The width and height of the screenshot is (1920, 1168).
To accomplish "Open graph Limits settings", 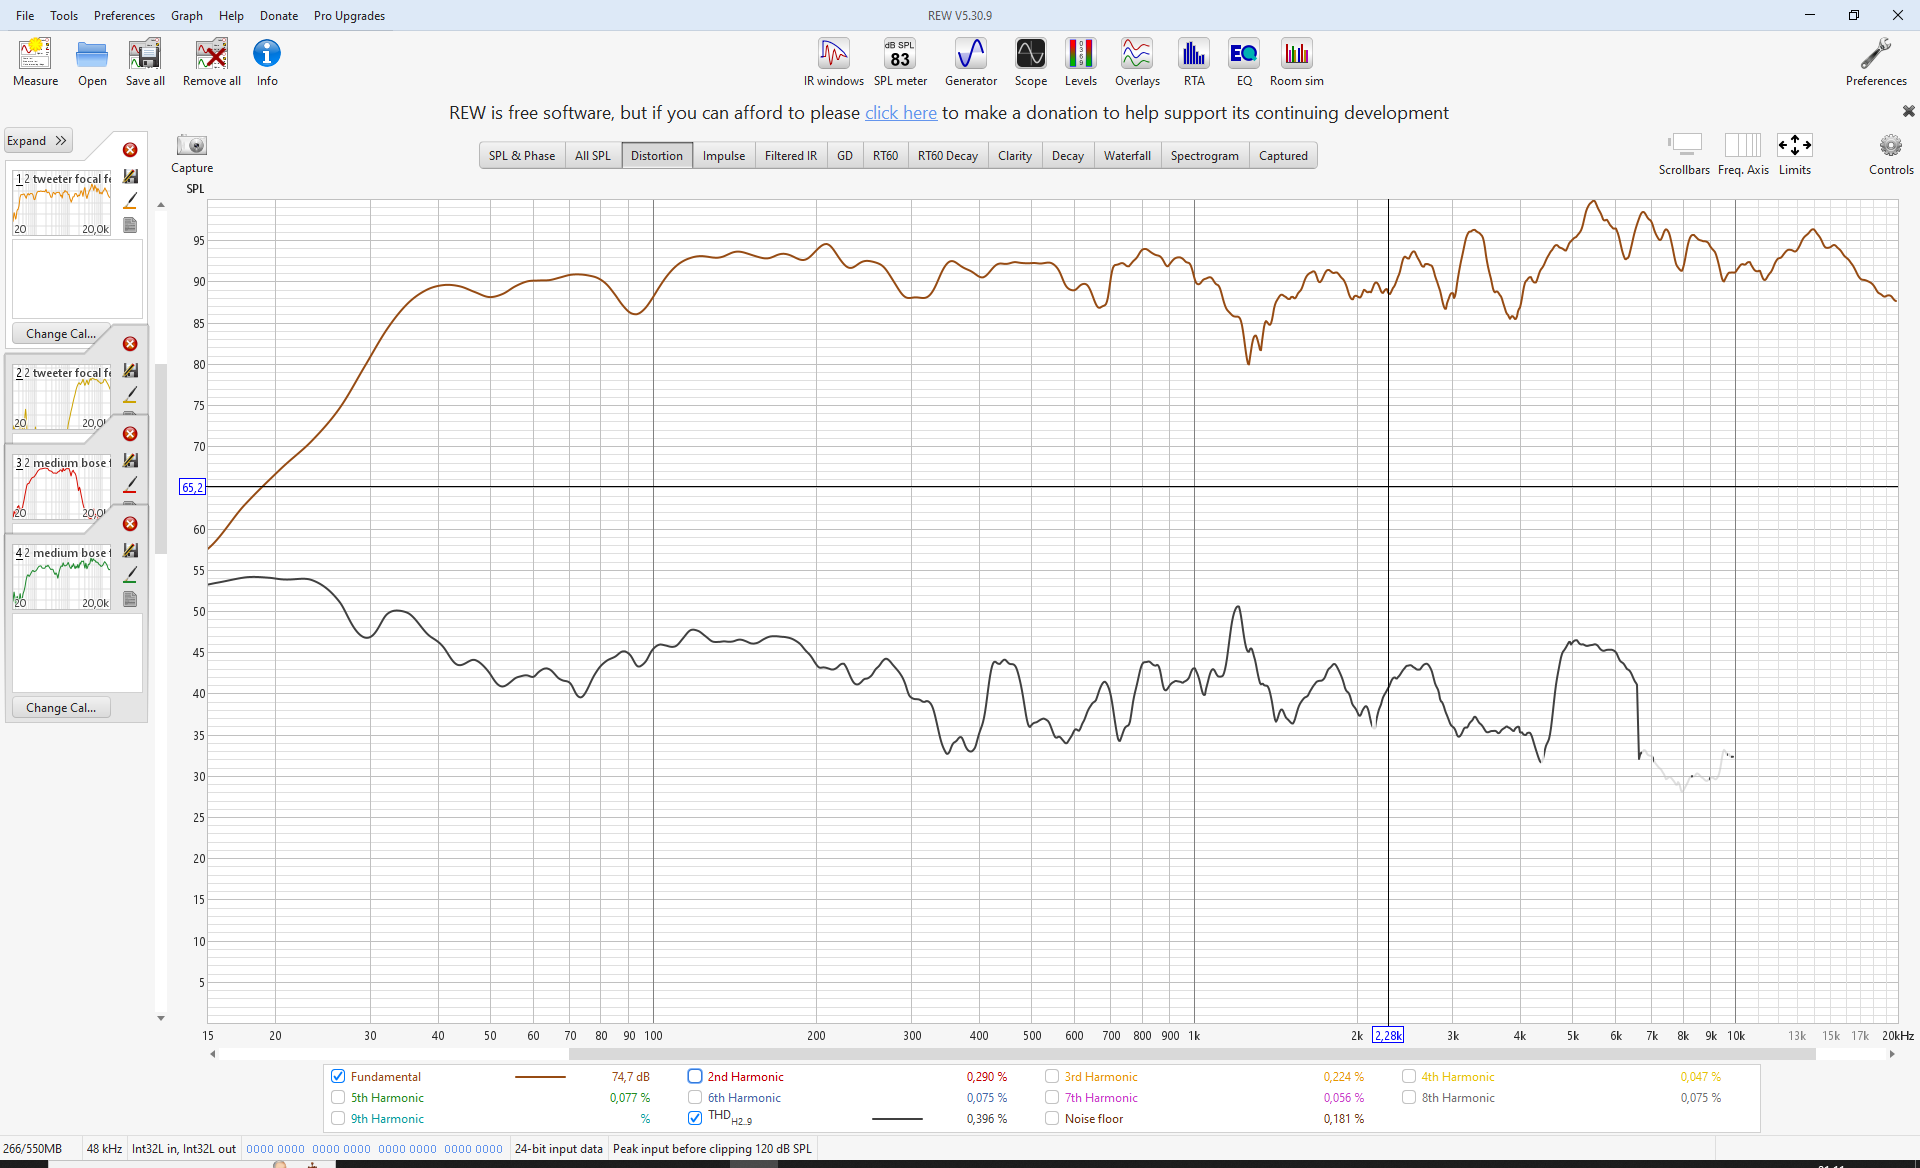I will click(x=1794, y=146).
